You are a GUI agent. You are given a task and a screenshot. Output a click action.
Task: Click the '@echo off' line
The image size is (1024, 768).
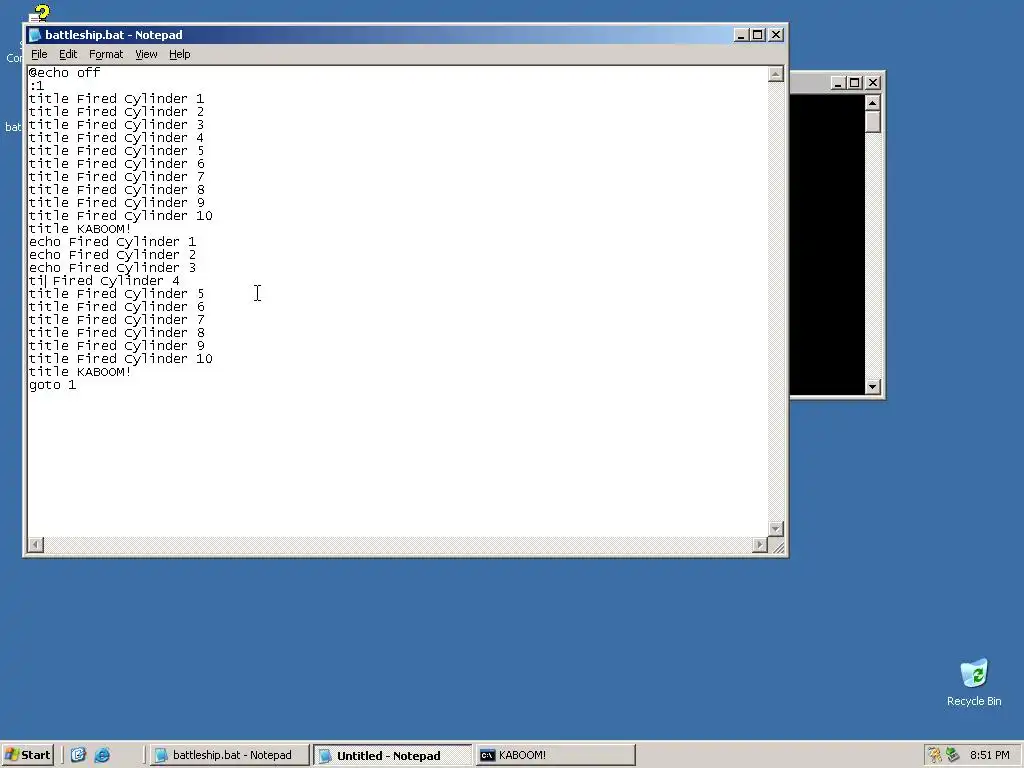pyautogui.click(x=64, y=72)
